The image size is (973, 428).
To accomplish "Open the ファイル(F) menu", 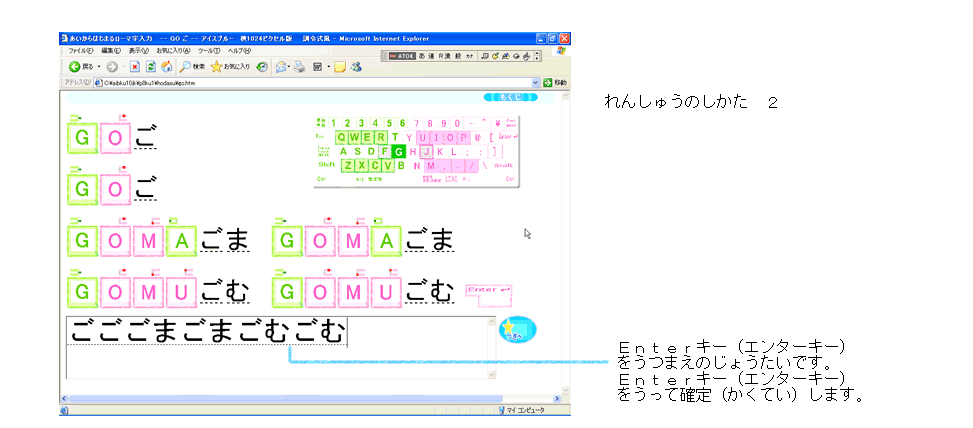I will (x=80, y=50).
